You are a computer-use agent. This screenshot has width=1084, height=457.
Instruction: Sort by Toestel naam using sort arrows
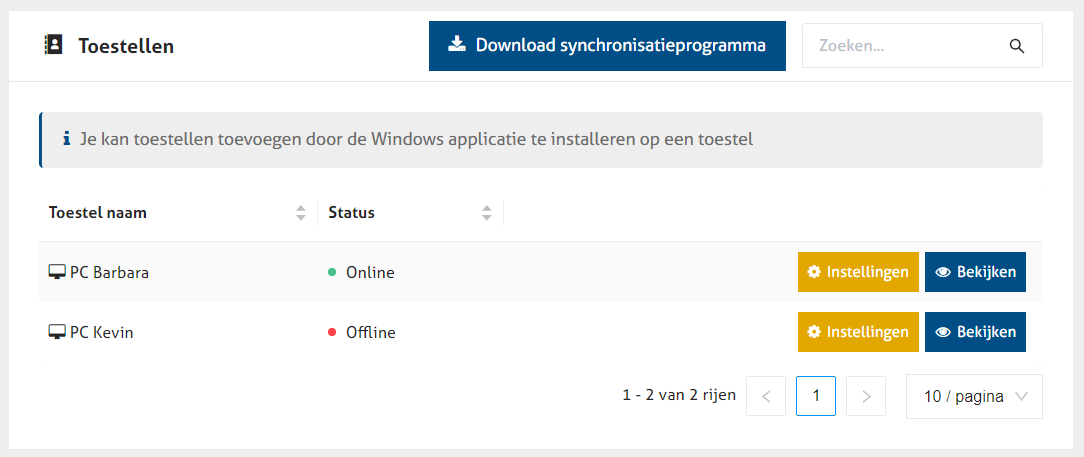(x=300, y=212)
